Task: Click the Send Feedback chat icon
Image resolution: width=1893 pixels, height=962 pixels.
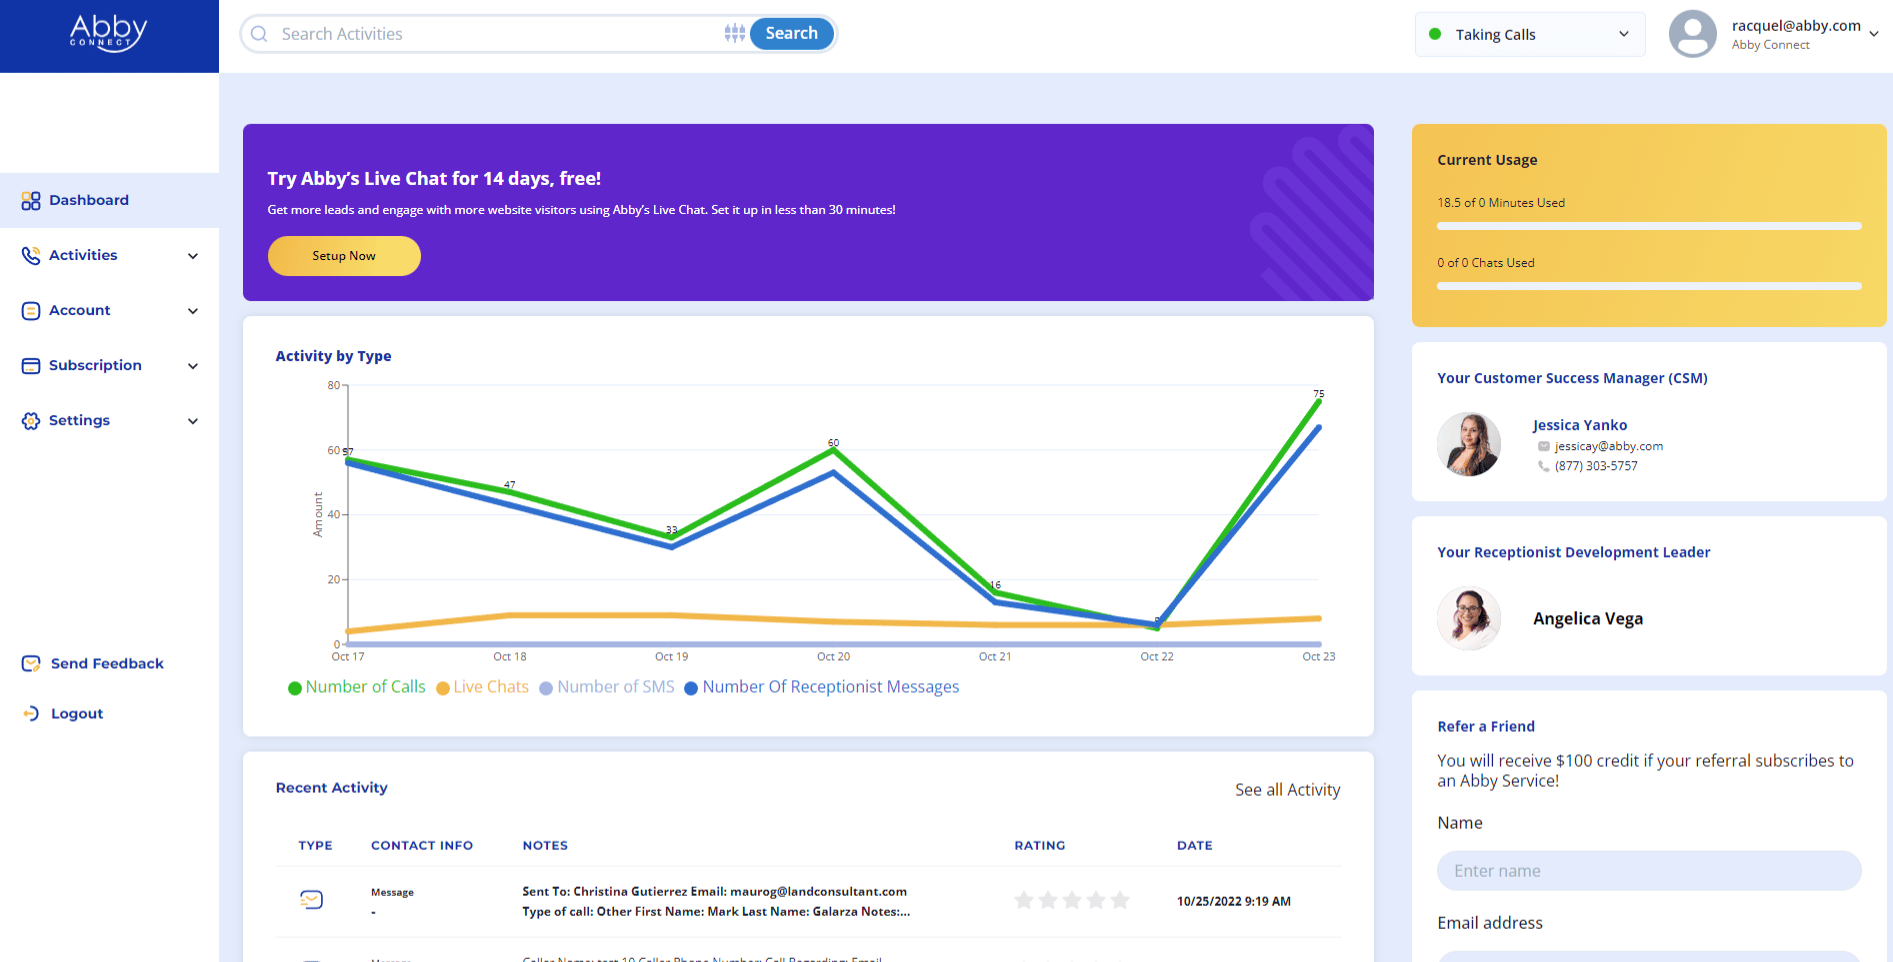Action: [31, 664]
